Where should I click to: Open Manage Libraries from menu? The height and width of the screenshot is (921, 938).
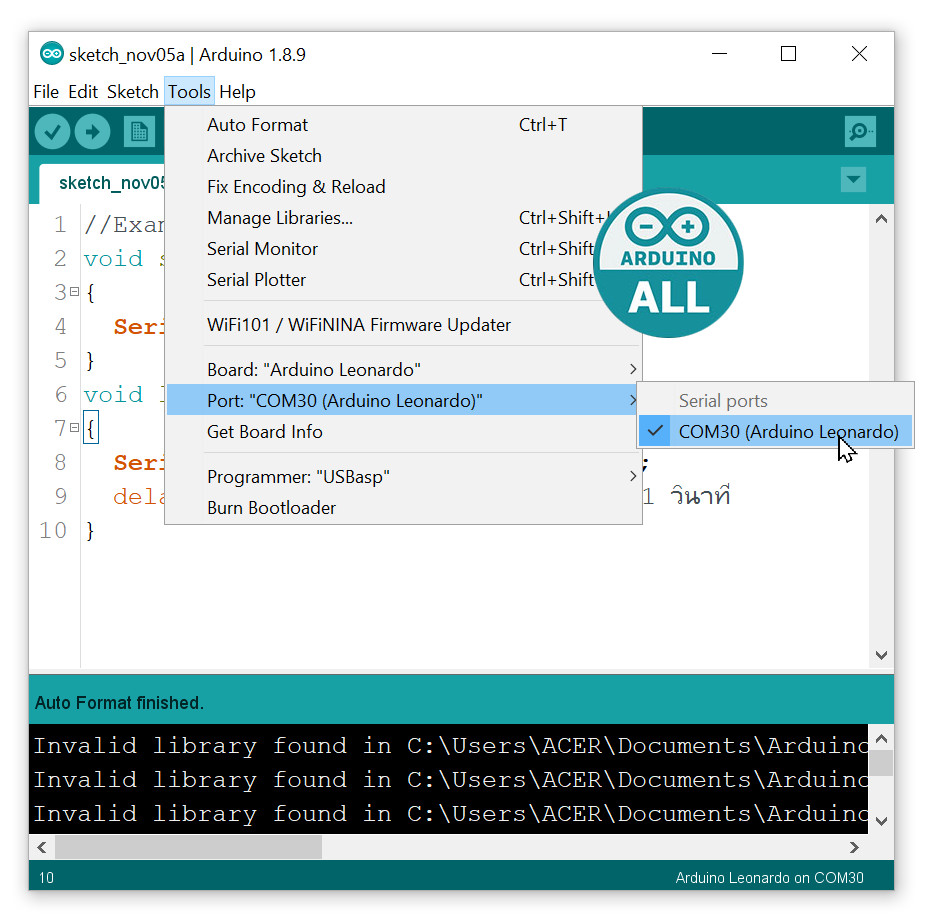pyautogui.click(x=403, y=218)
